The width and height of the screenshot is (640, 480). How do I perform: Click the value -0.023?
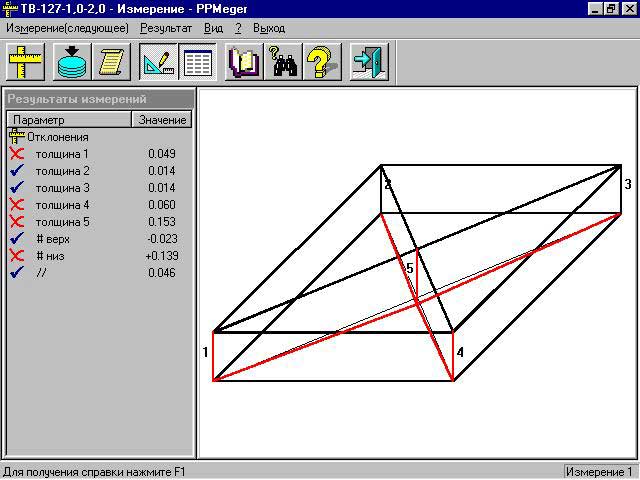(162, 239)
